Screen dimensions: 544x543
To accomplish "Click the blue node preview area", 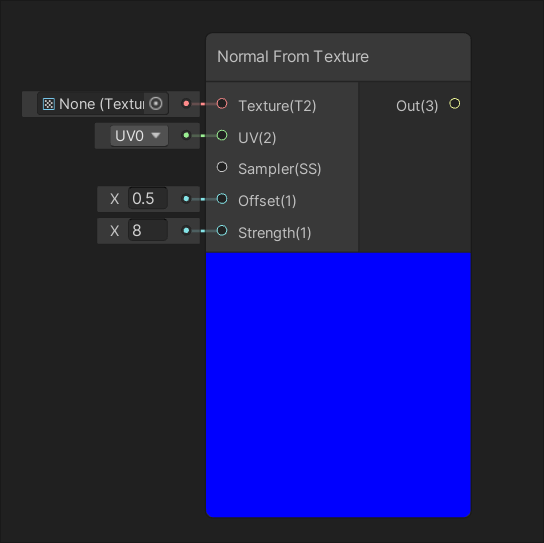I will click(x=338, y=385).
